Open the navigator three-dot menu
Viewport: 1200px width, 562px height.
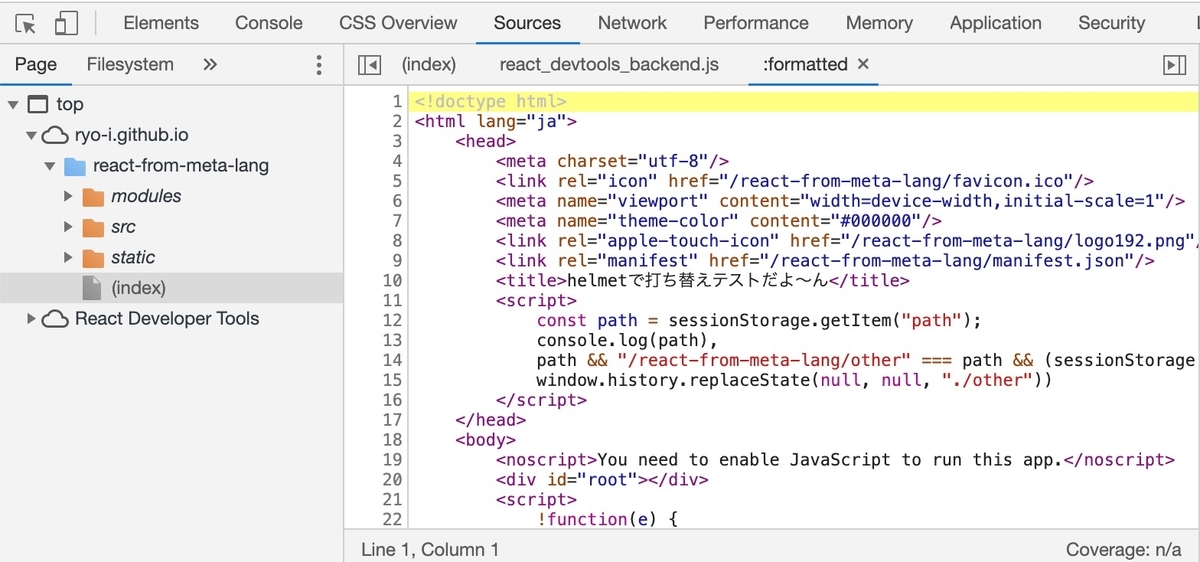319,65
